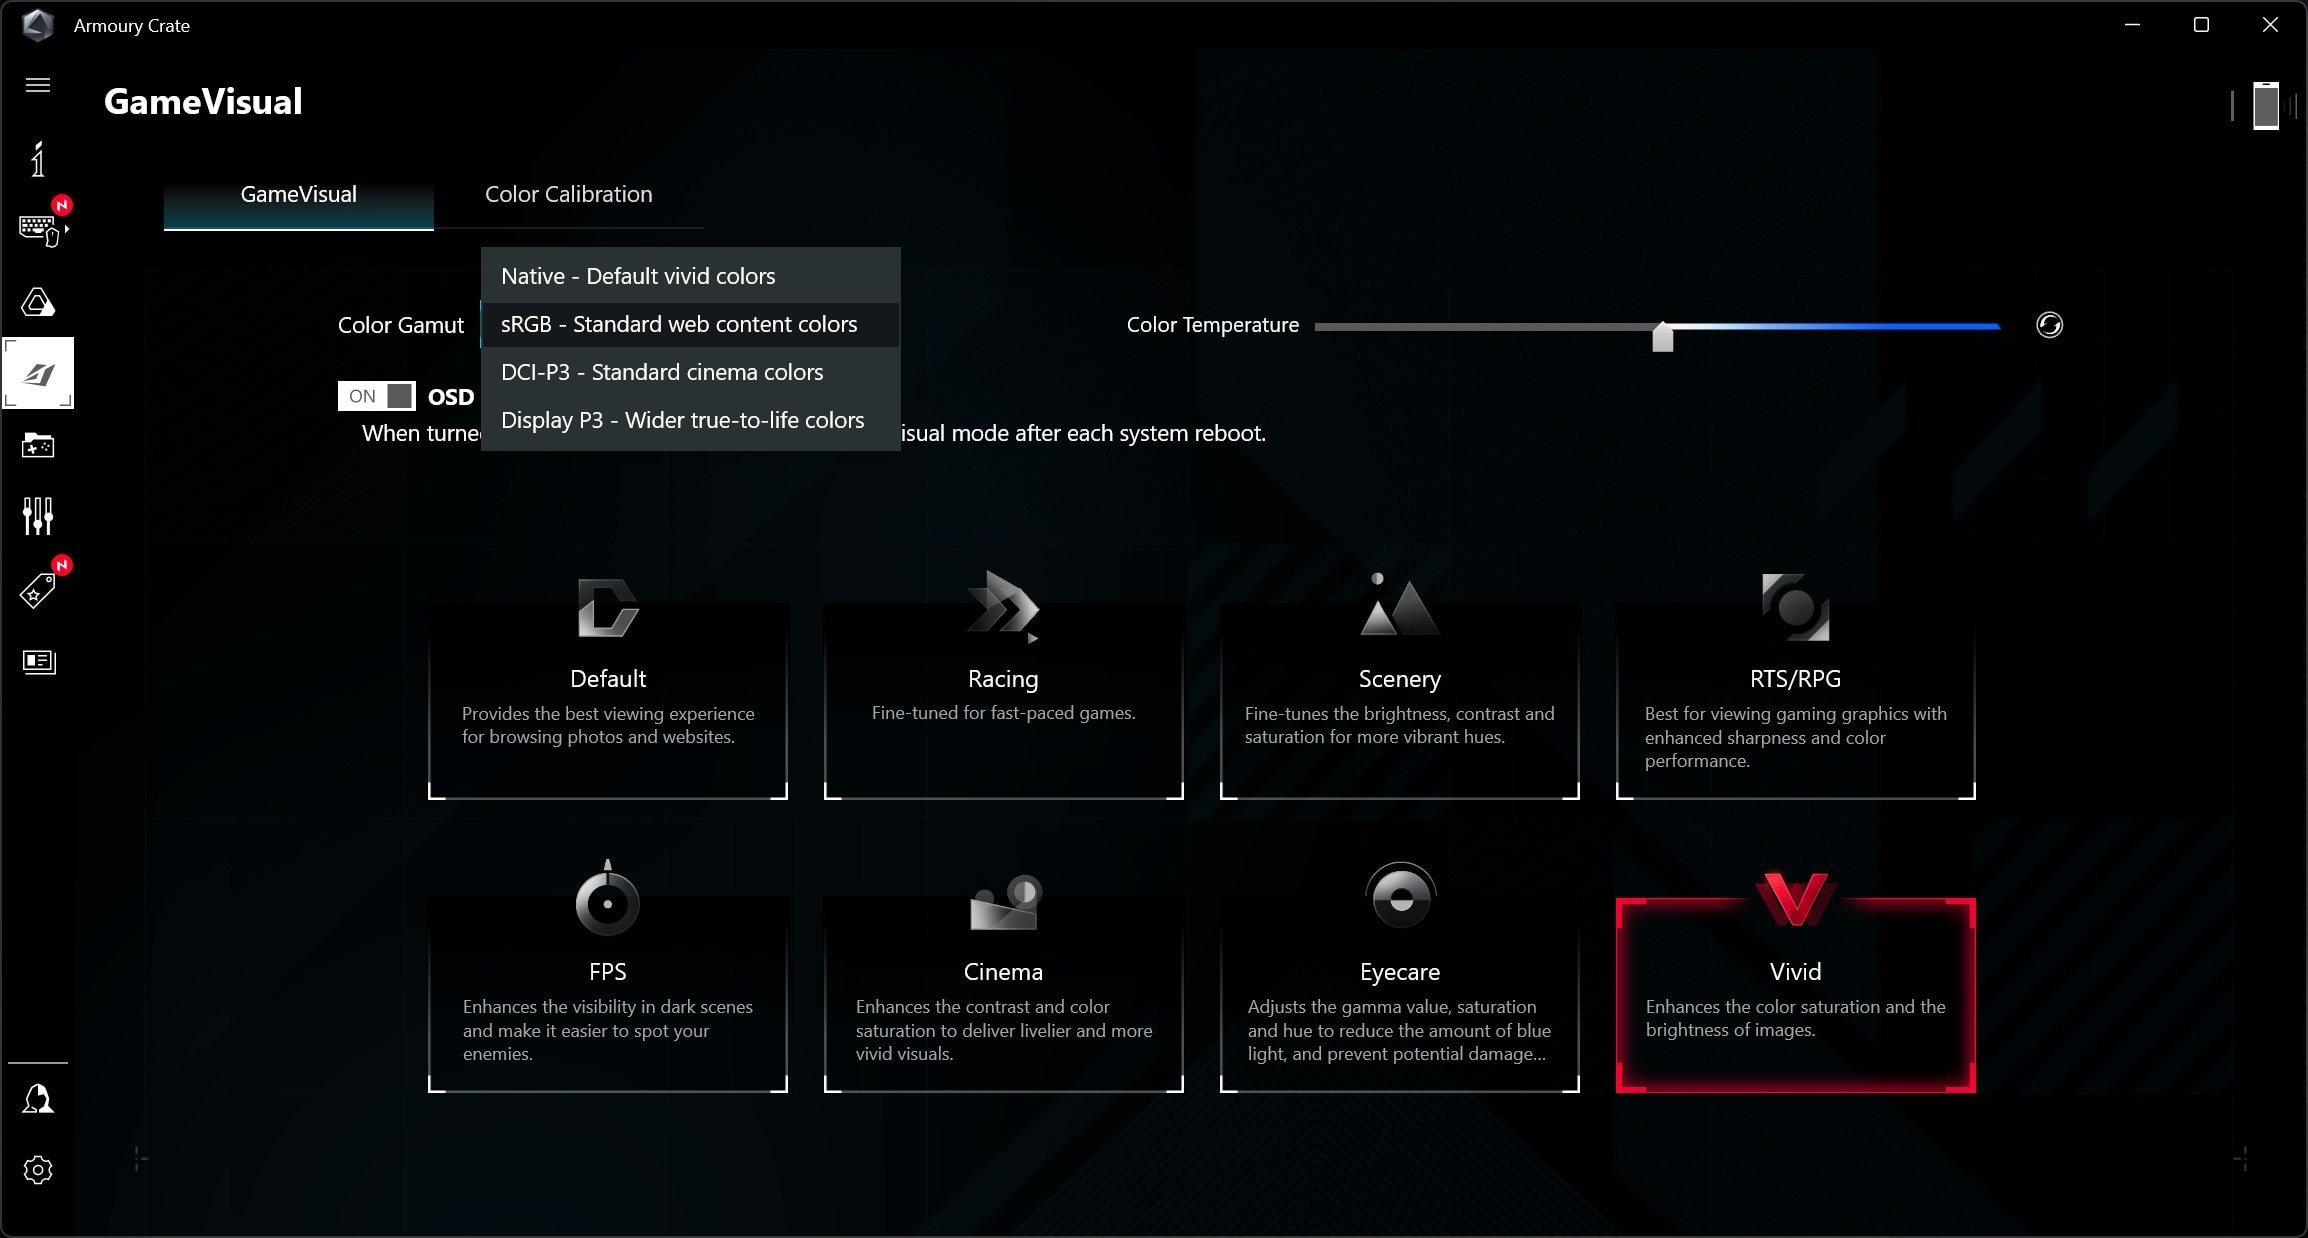Click the GameVisual page heading
The width and height of the screenshot is (2308, 1238).
(203, 102)
